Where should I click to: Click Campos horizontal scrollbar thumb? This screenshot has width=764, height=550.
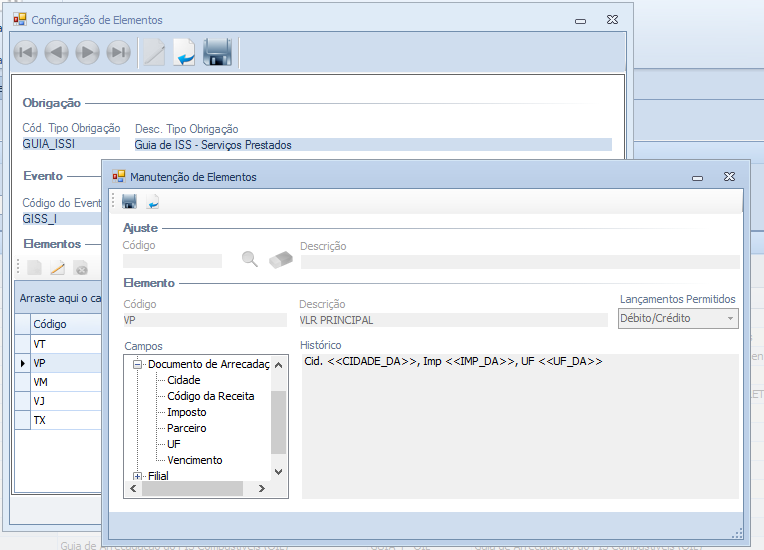click(x=192, y=489)
